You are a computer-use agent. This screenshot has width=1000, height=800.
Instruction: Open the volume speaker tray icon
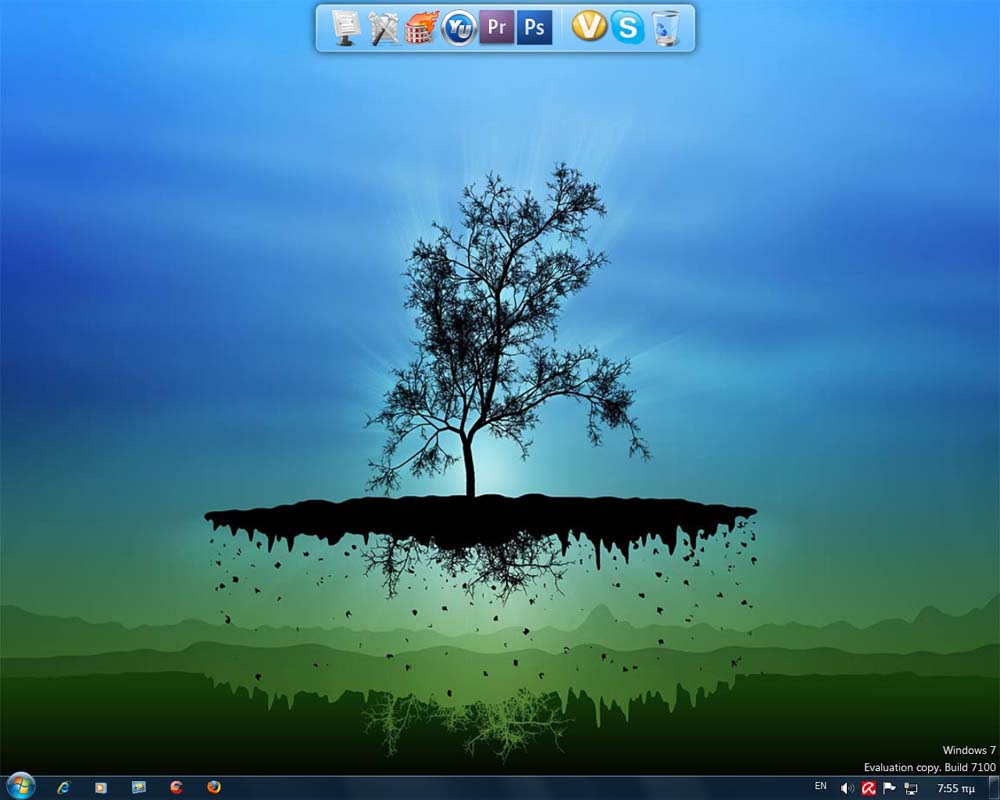pyautogui.click(x=847, y=789)
